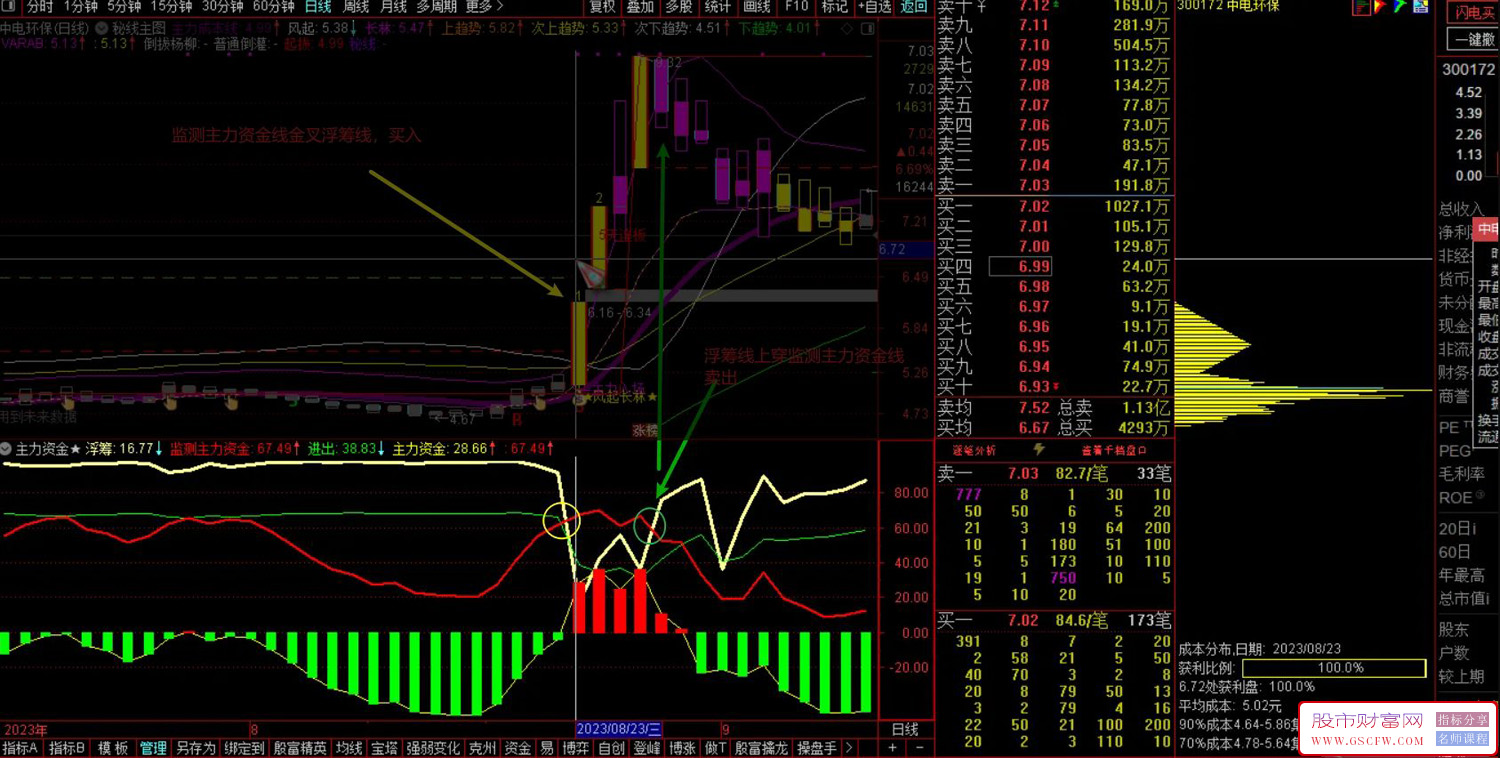The width and height of the screenshot is (1500, 758).
Task: Select the 周线 weekly period
Action: 356,7
